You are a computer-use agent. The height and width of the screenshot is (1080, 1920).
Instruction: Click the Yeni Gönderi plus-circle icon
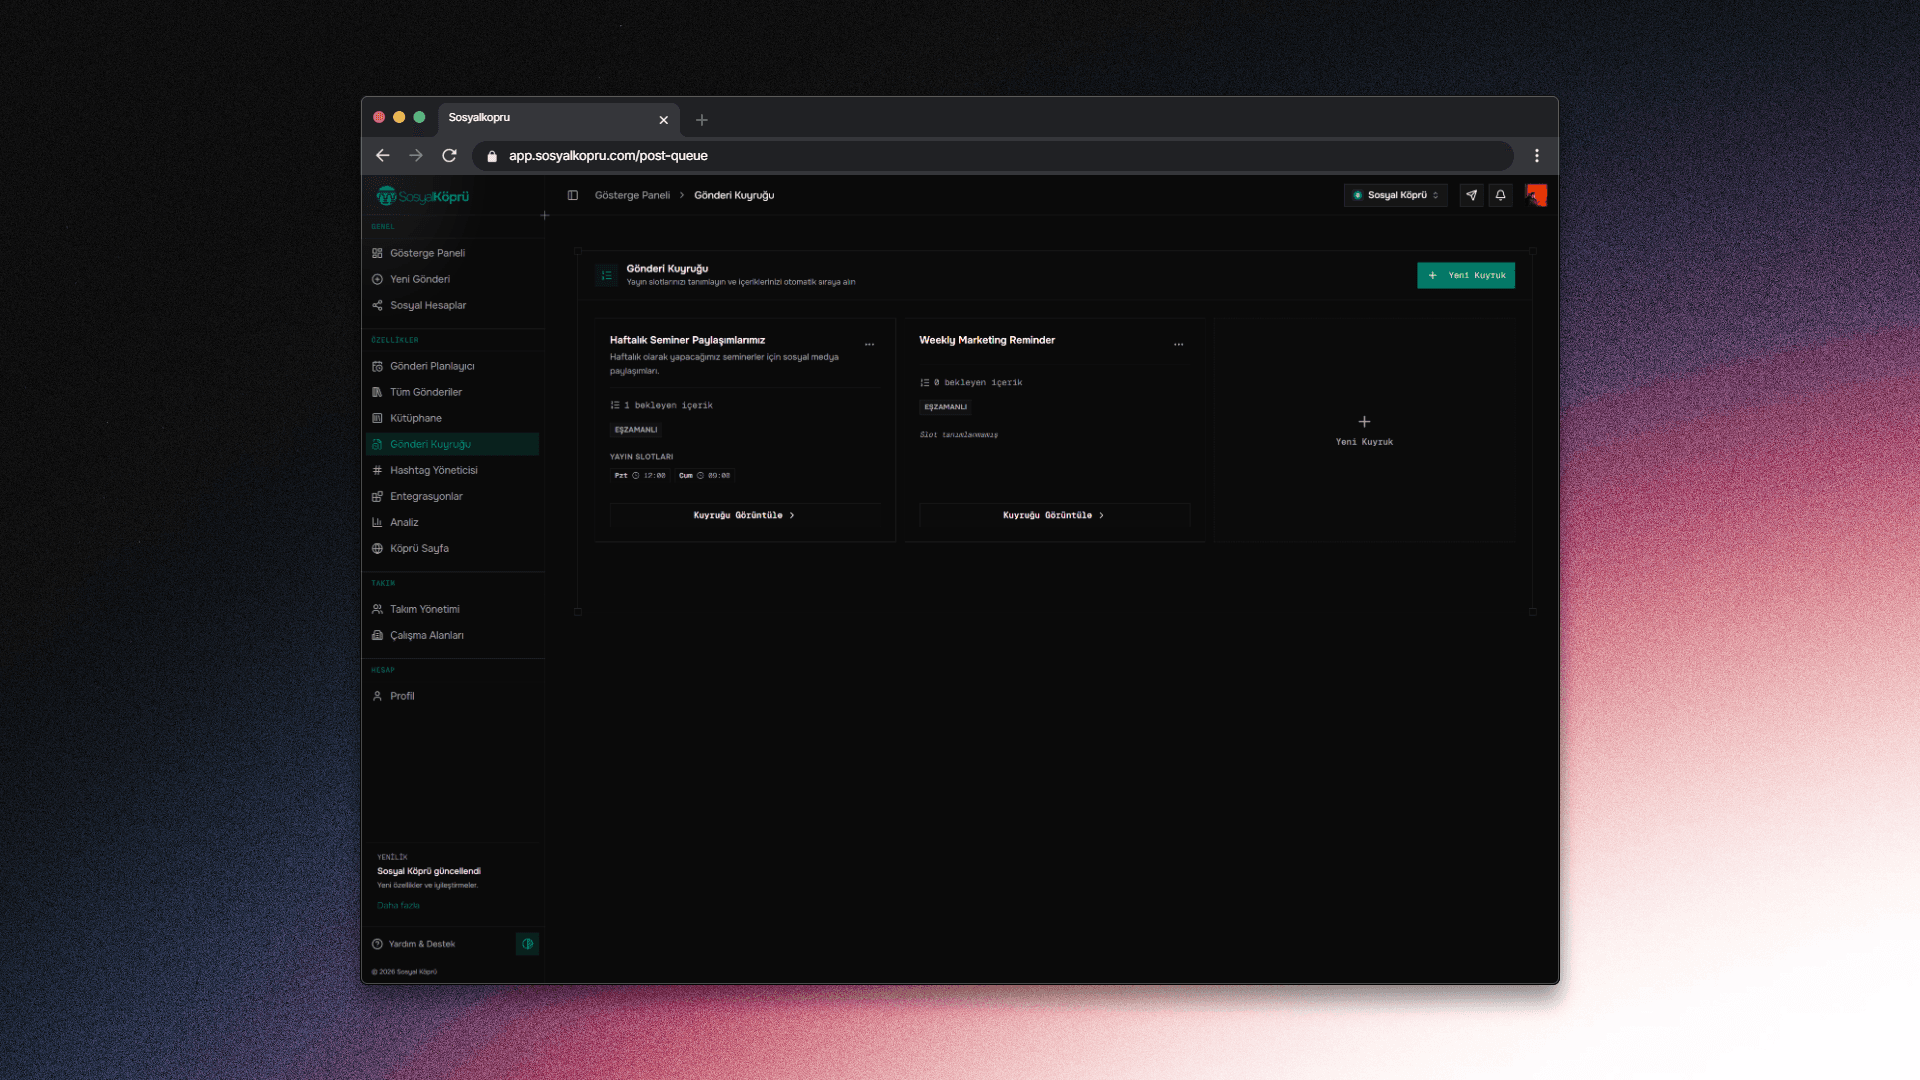[377, 279]
